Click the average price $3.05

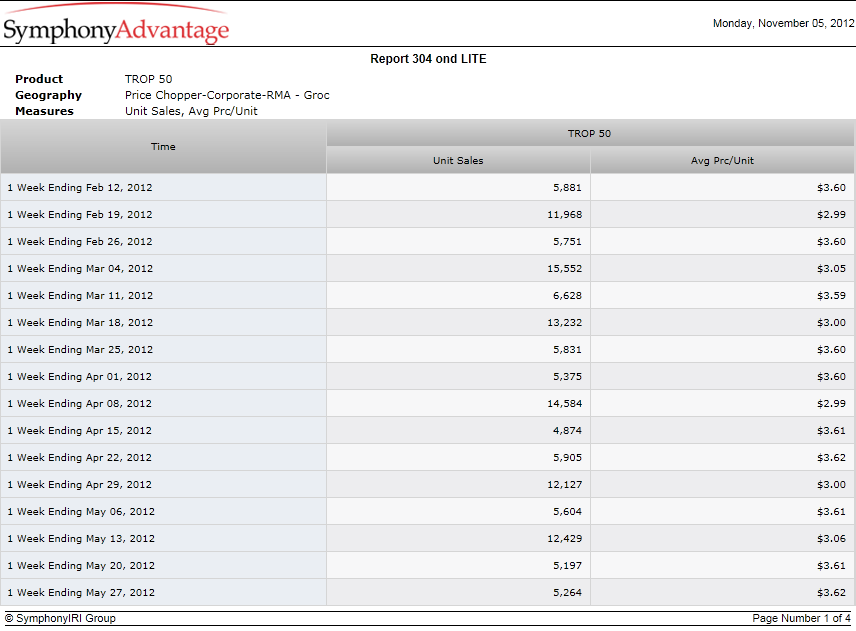point(831,269)
